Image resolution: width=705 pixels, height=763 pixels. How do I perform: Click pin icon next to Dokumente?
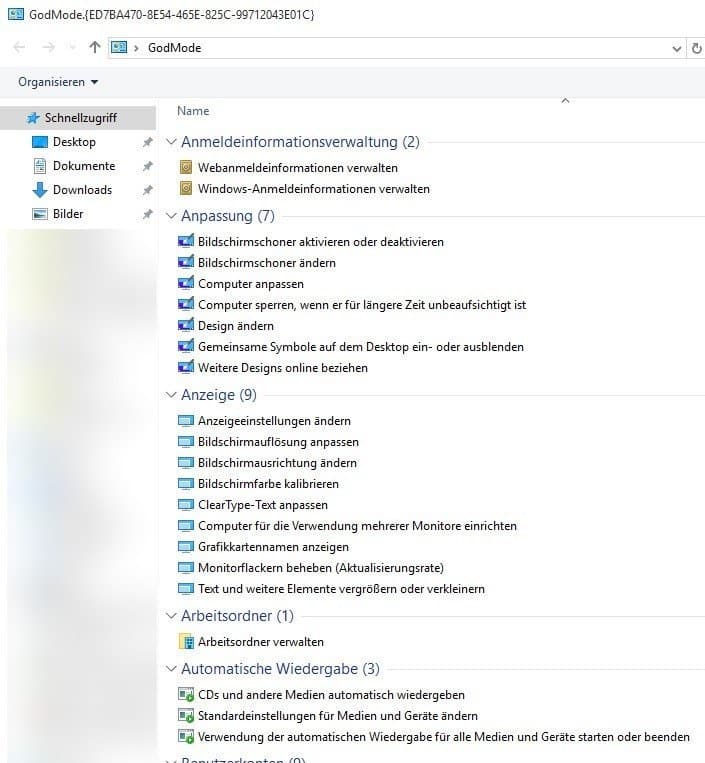[x=147, y=166]
